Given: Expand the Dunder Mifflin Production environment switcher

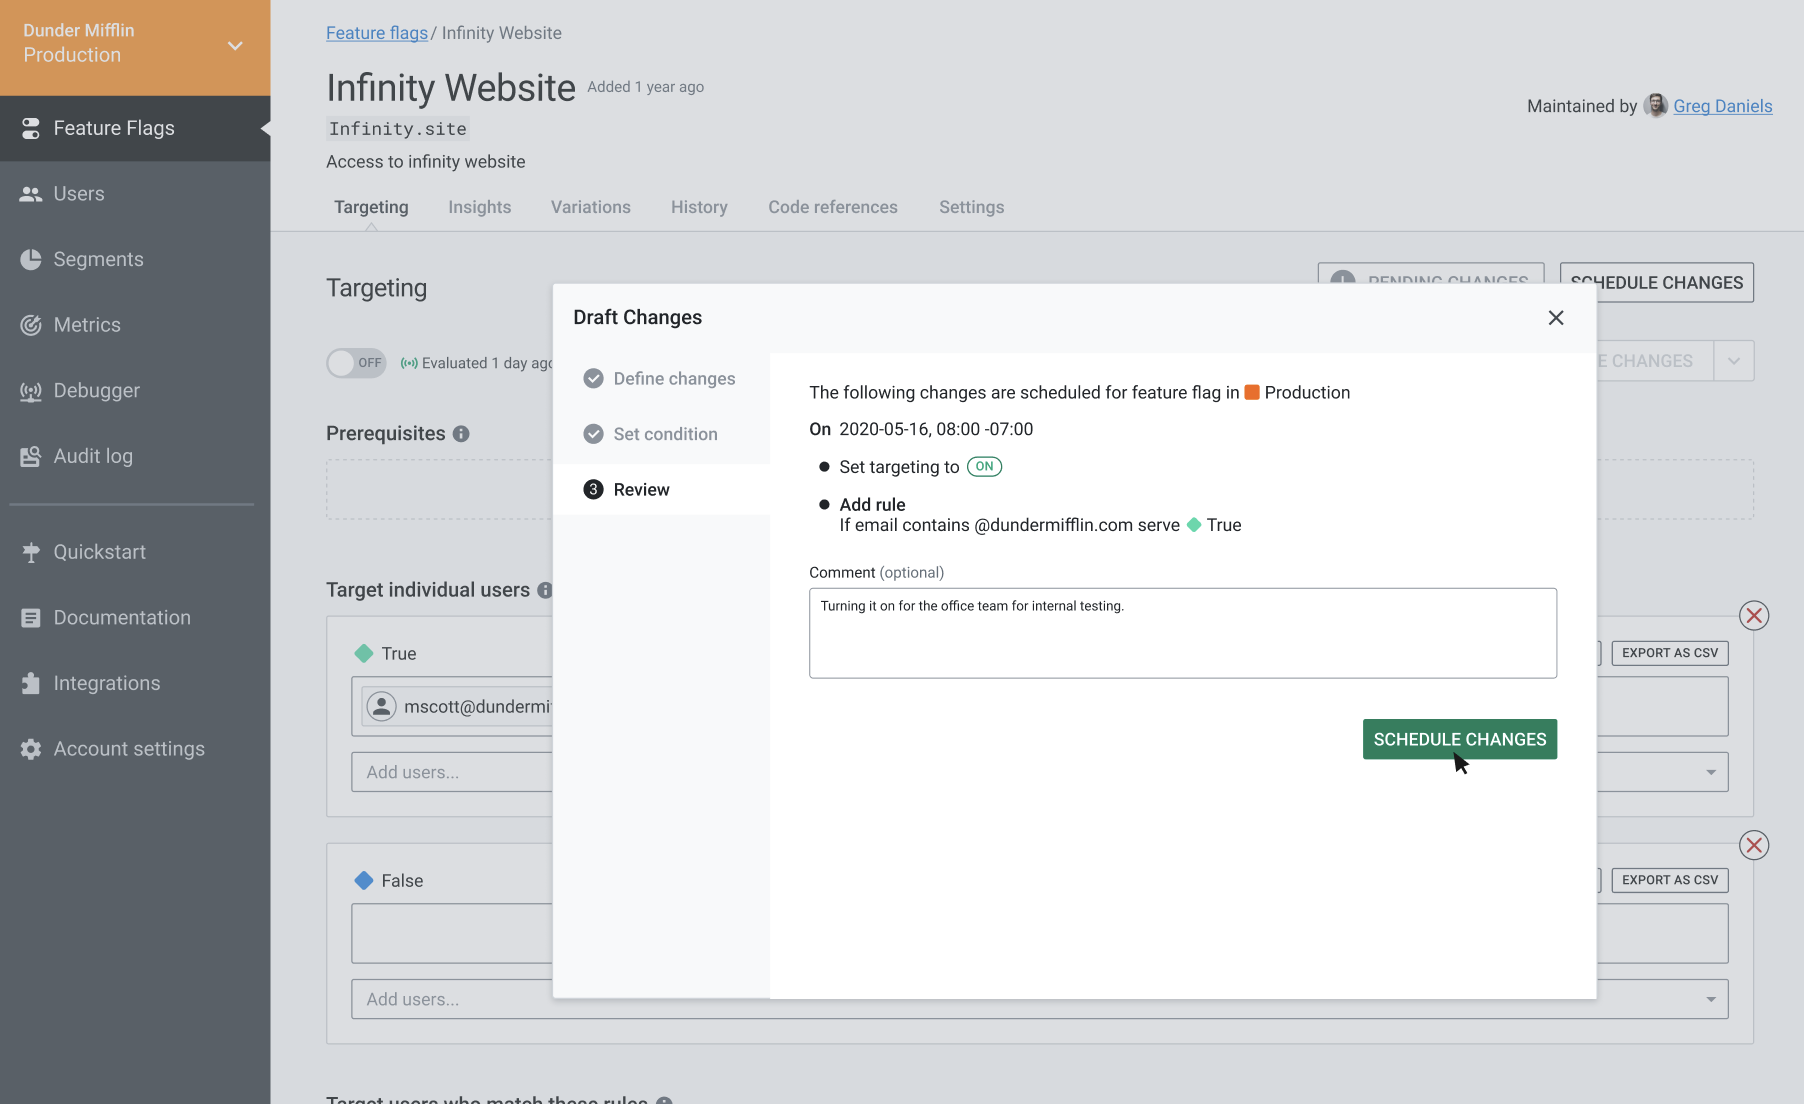Looking at the screenshot, I should 235,46.
